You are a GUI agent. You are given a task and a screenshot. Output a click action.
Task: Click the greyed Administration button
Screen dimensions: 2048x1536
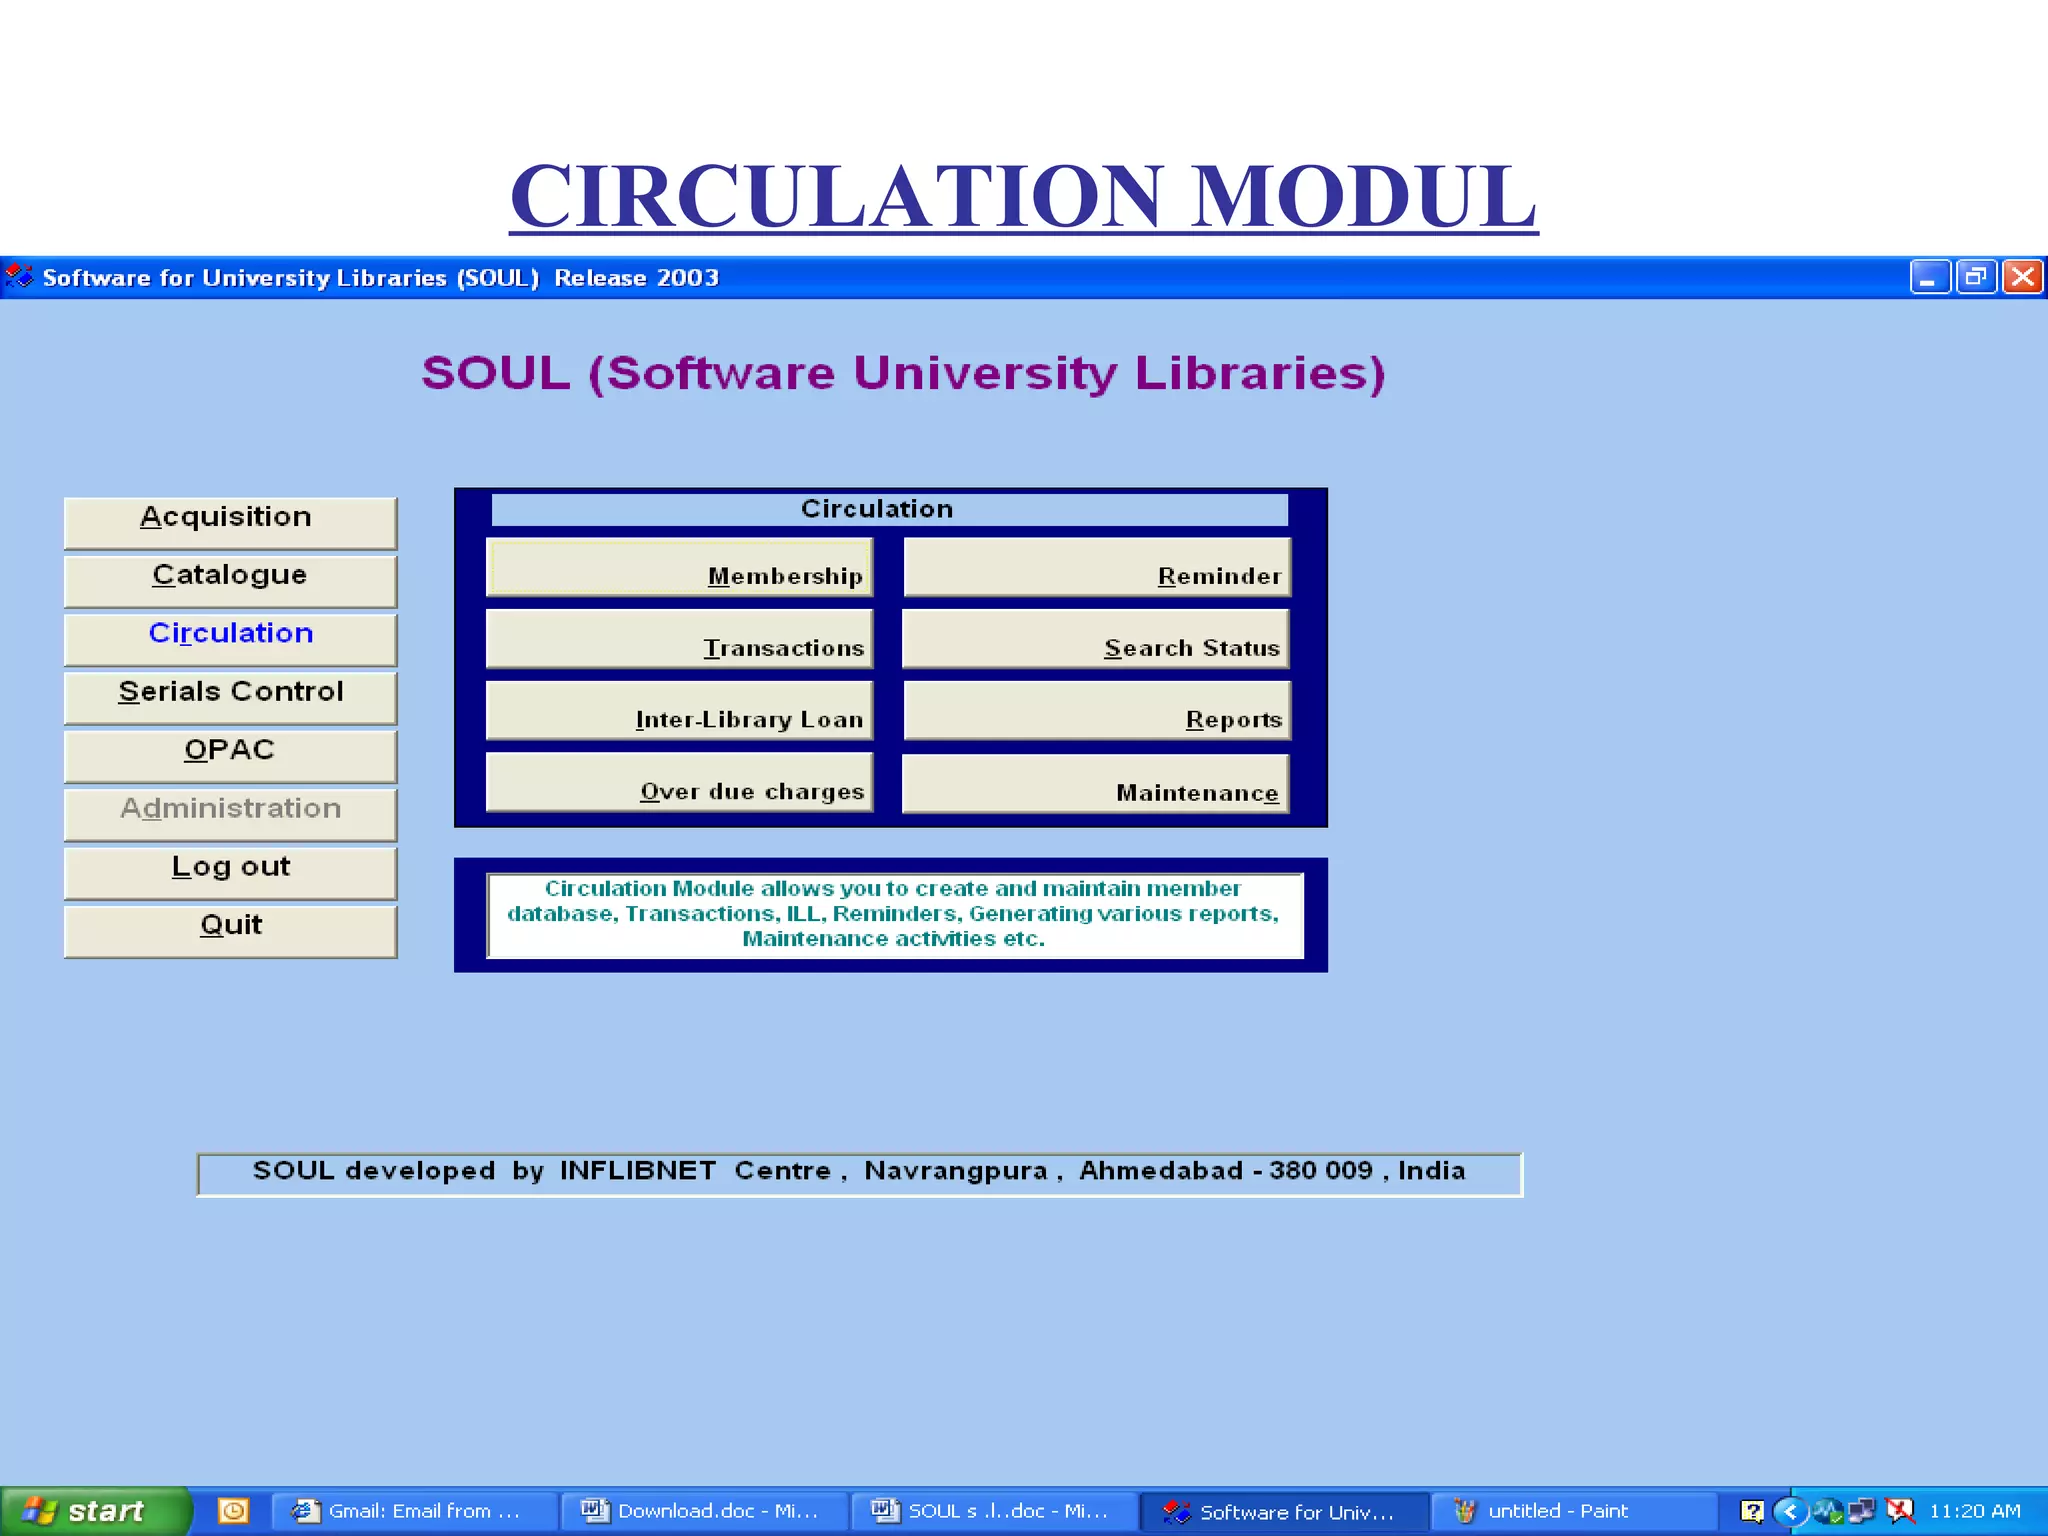coord(230,814)
